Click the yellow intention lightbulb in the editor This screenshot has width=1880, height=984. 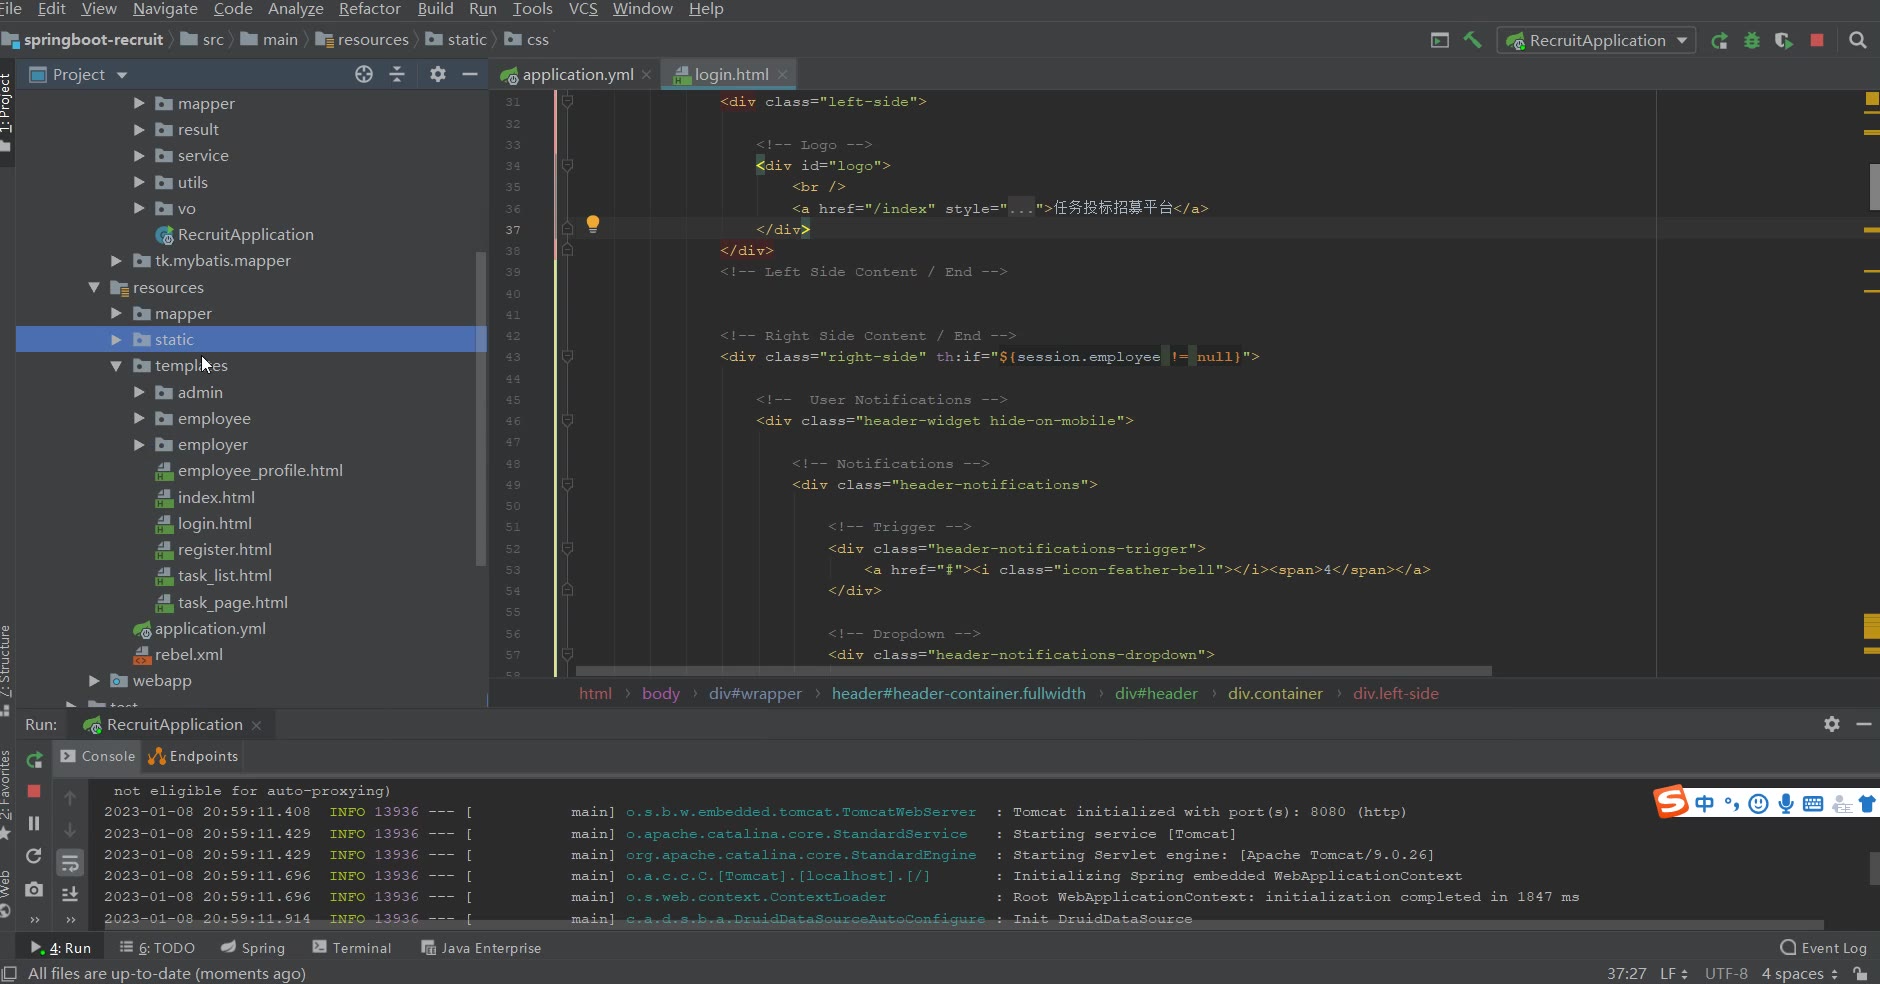(593, 223)
